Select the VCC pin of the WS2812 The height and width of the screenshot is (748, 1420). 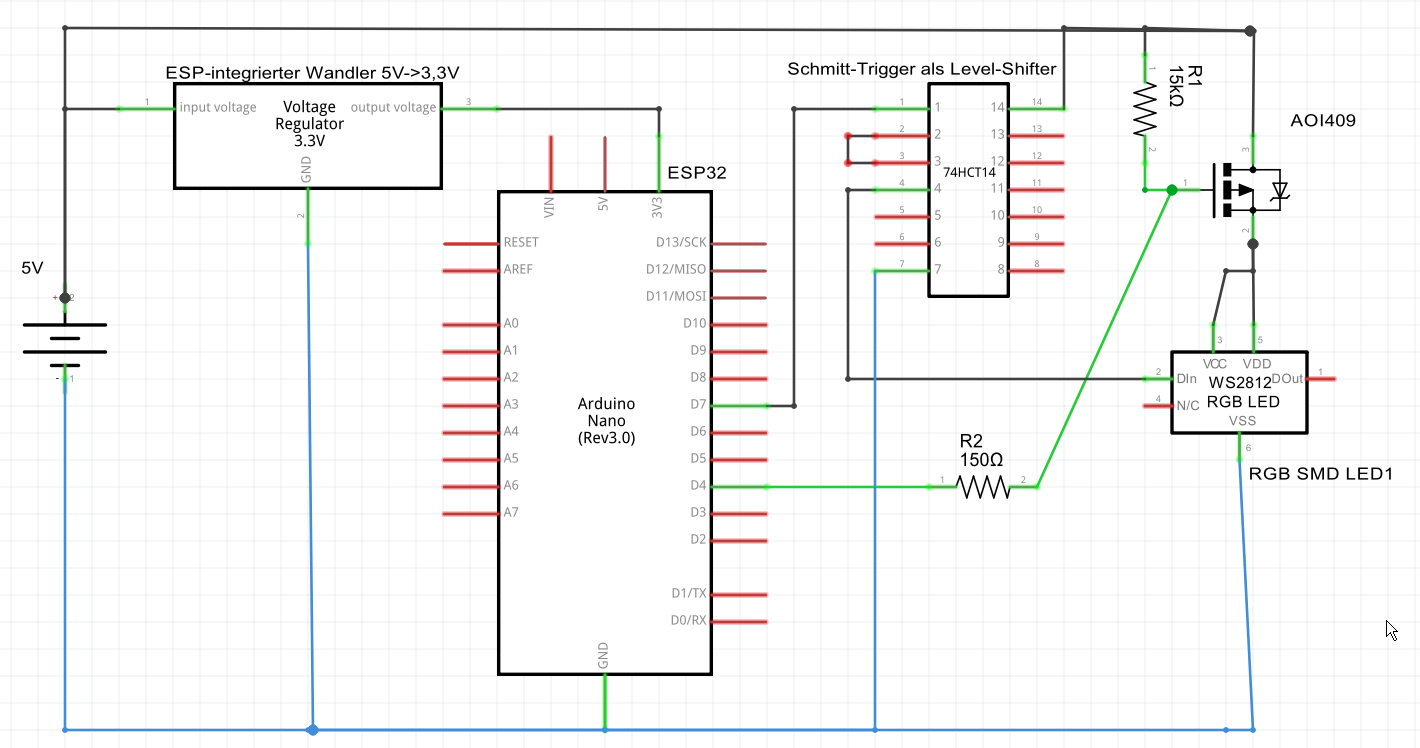pos(1213,337)
